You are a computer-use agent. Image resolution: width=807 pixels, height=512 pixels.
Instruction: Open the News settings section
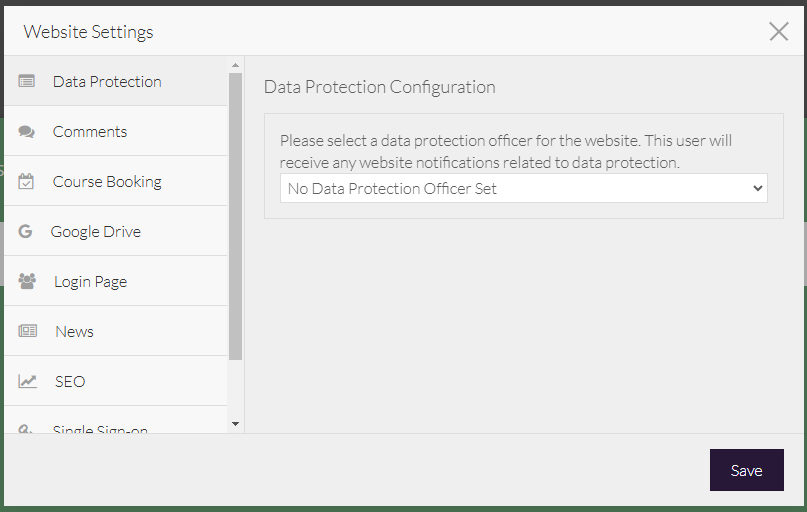[74, 331]
